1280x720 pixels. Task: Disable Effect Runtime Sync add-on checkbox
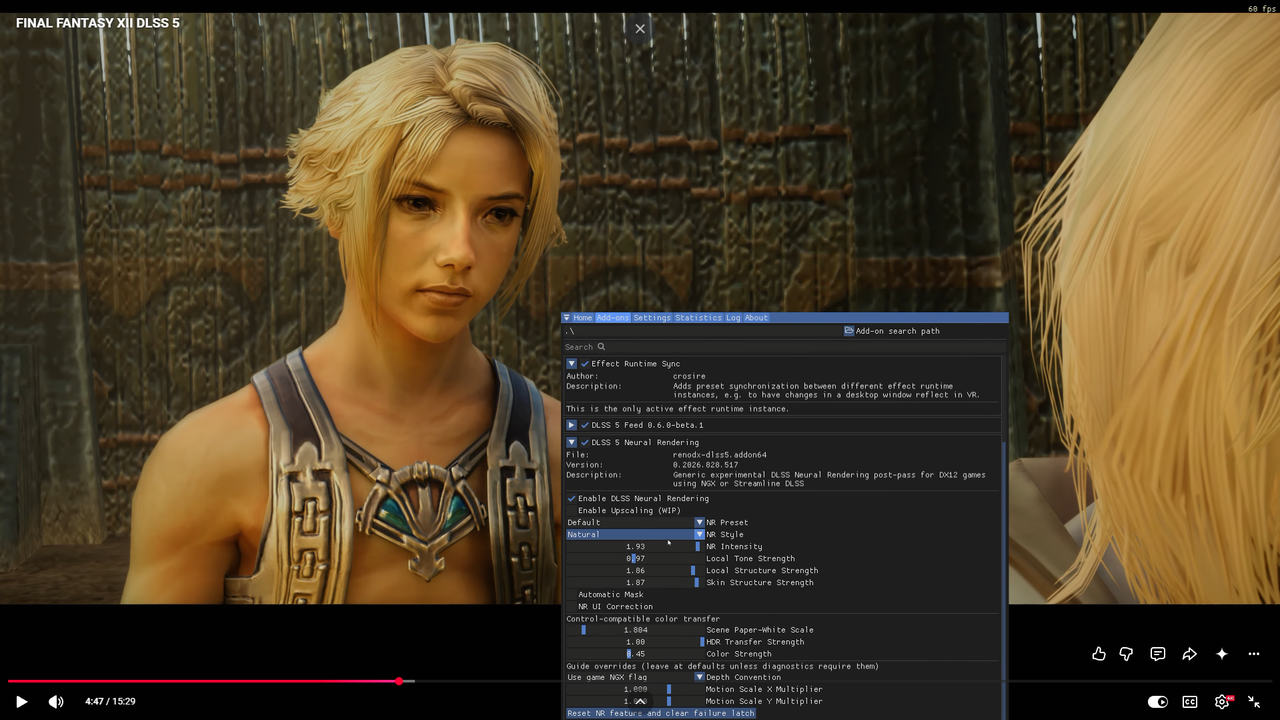[585, 364]
